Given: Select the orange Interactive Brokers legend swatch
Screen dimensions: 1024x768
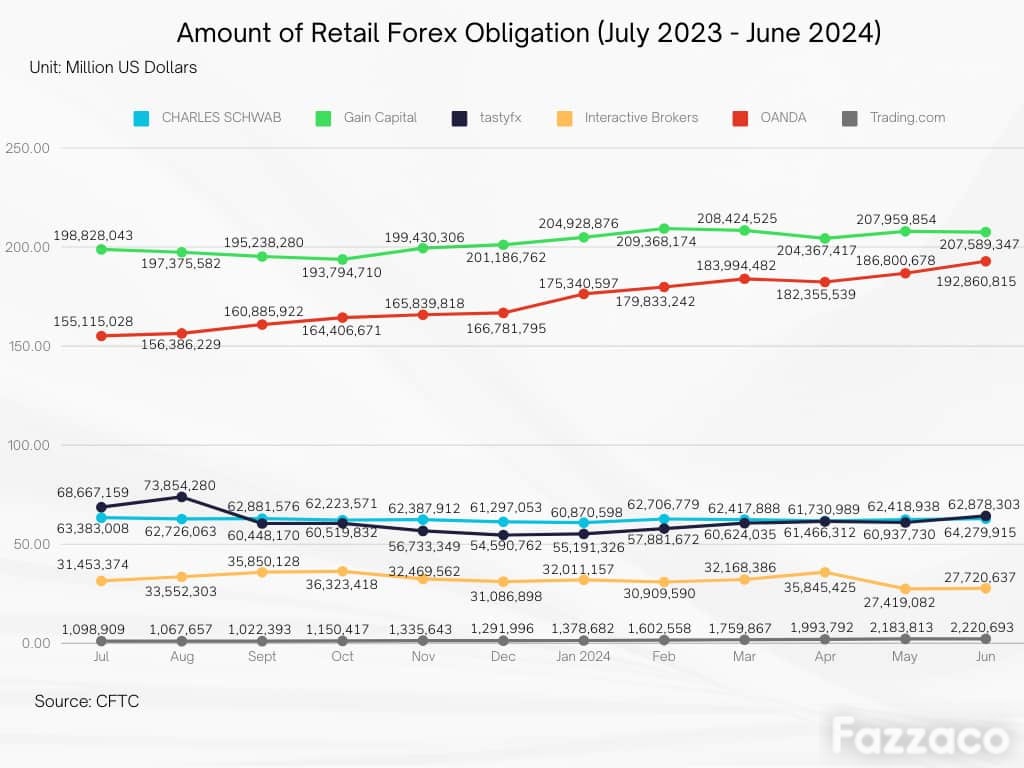Looking at the screenshot, I should (564, 118).
